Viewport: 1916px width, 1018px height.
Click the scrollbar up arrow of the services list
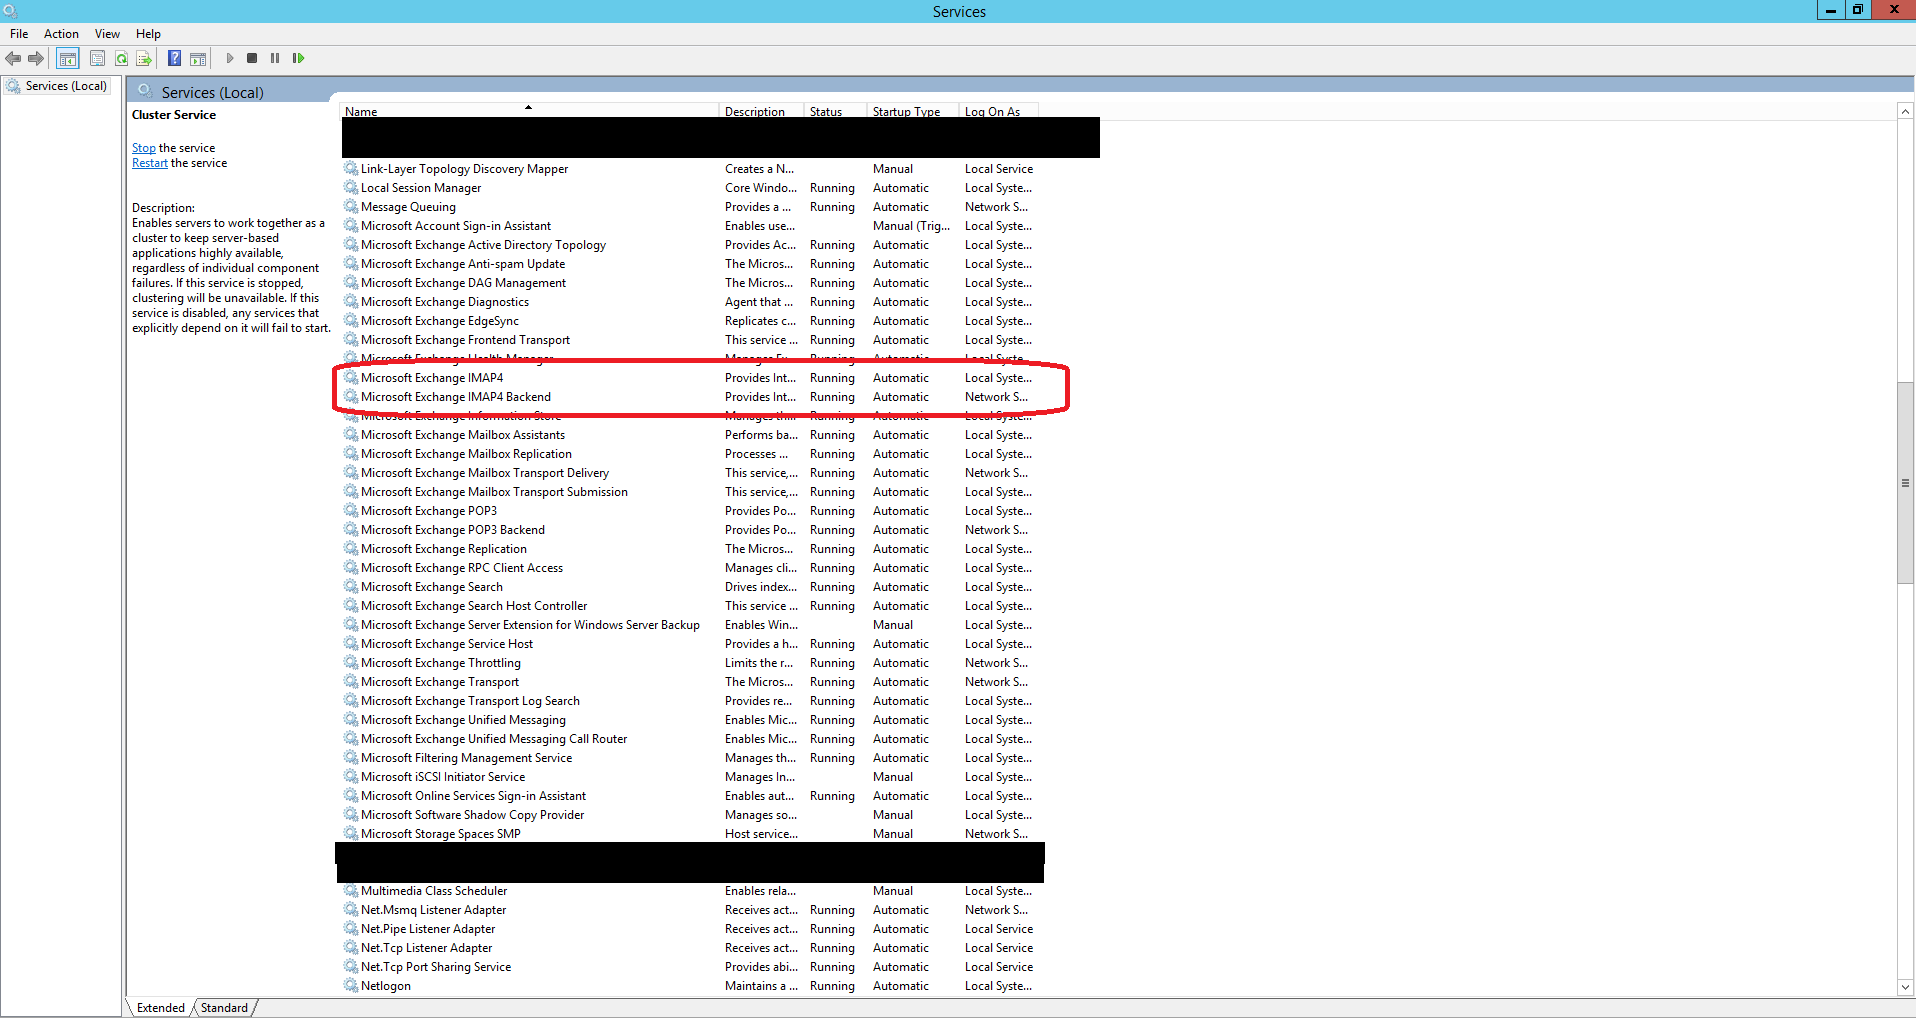(x=1905, y=112)
